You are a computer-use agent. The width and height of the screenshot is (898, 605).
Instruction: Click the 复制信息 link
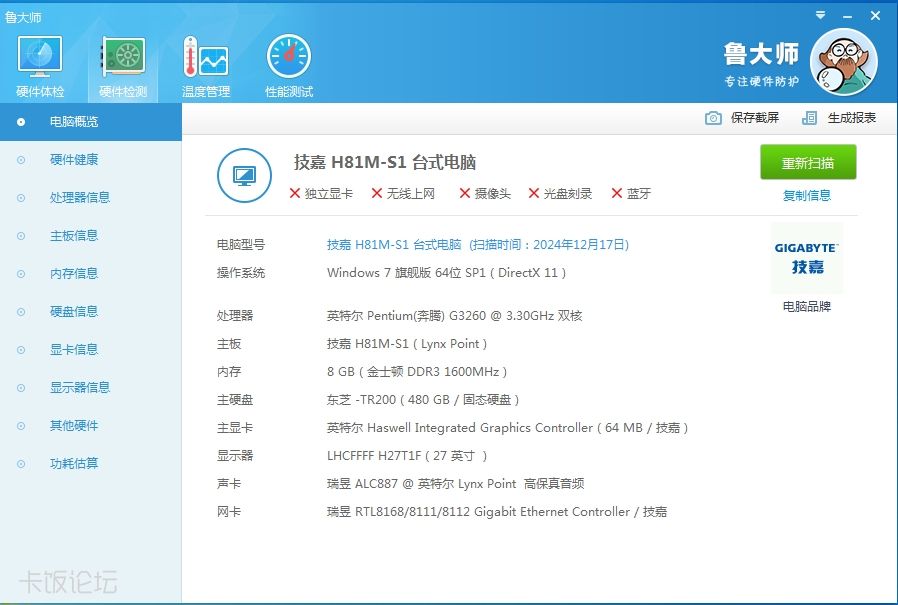(x=807, y=196)
